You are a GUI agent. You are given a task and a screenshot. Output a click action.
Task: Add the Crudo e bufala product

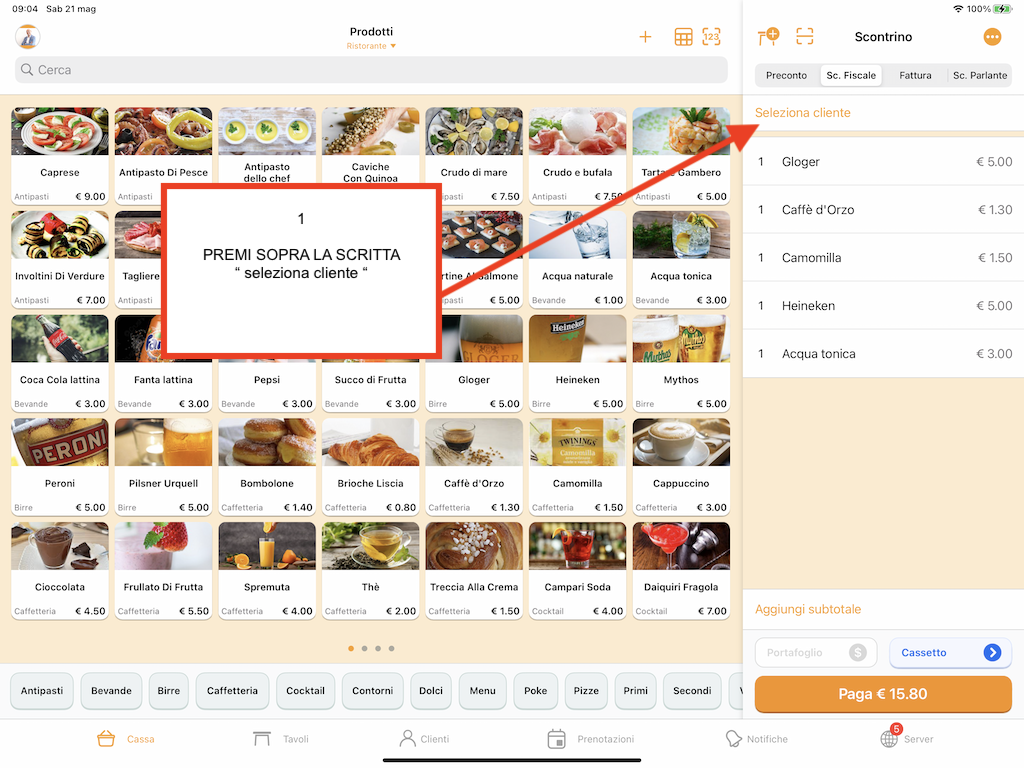click(x=577, y=155)
